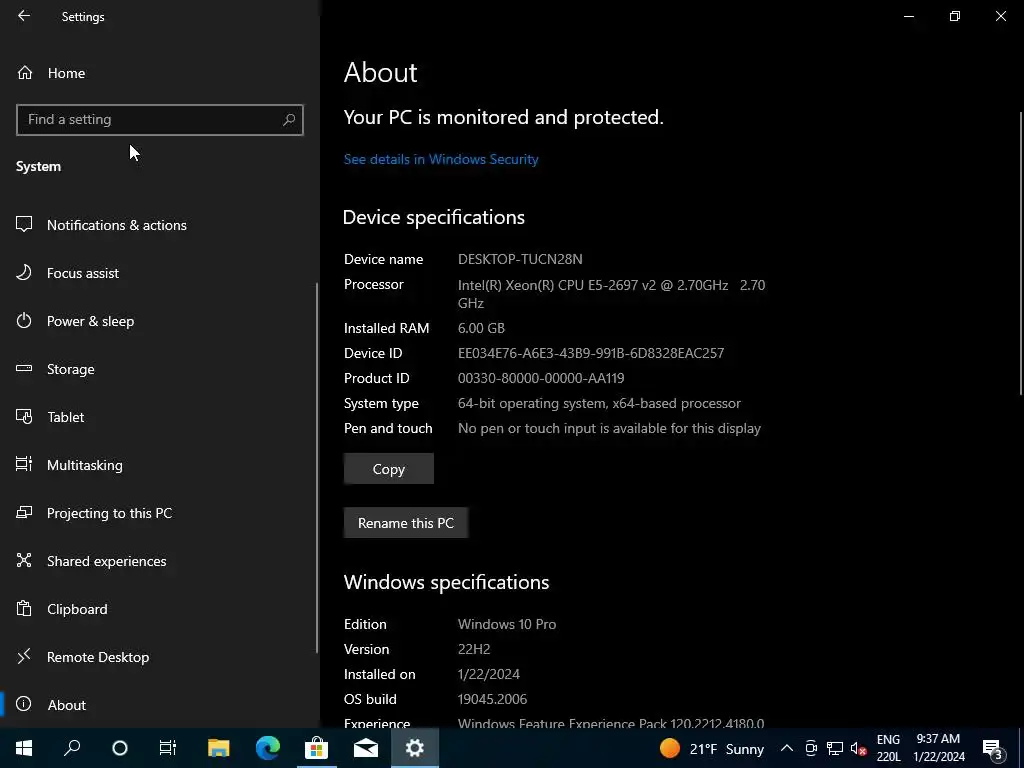Image resolution: width=1024 pixels, height=768 pixels.
Task: Click the Device specifications heading
Action: (434, 217)
